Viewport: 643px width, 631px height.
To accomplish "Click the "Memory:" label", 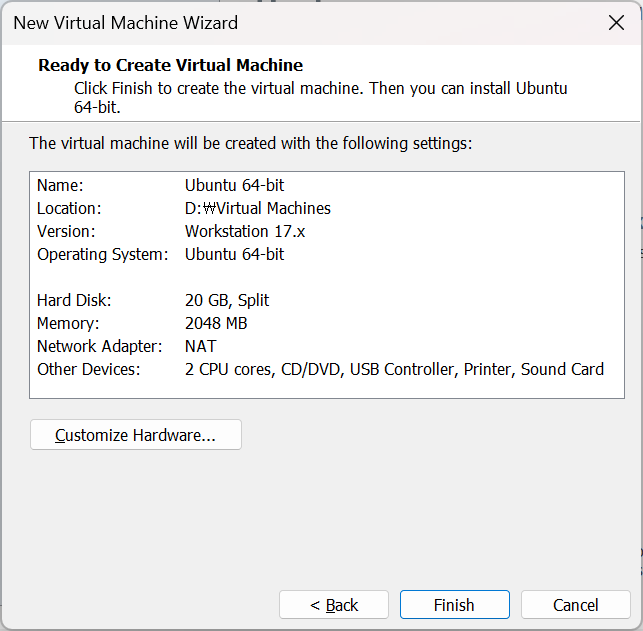I will [68, 323].
